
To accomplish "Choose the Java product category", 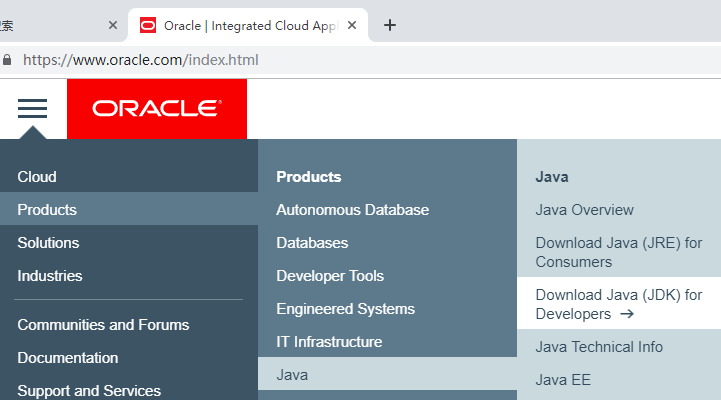I will click(292, 375).
